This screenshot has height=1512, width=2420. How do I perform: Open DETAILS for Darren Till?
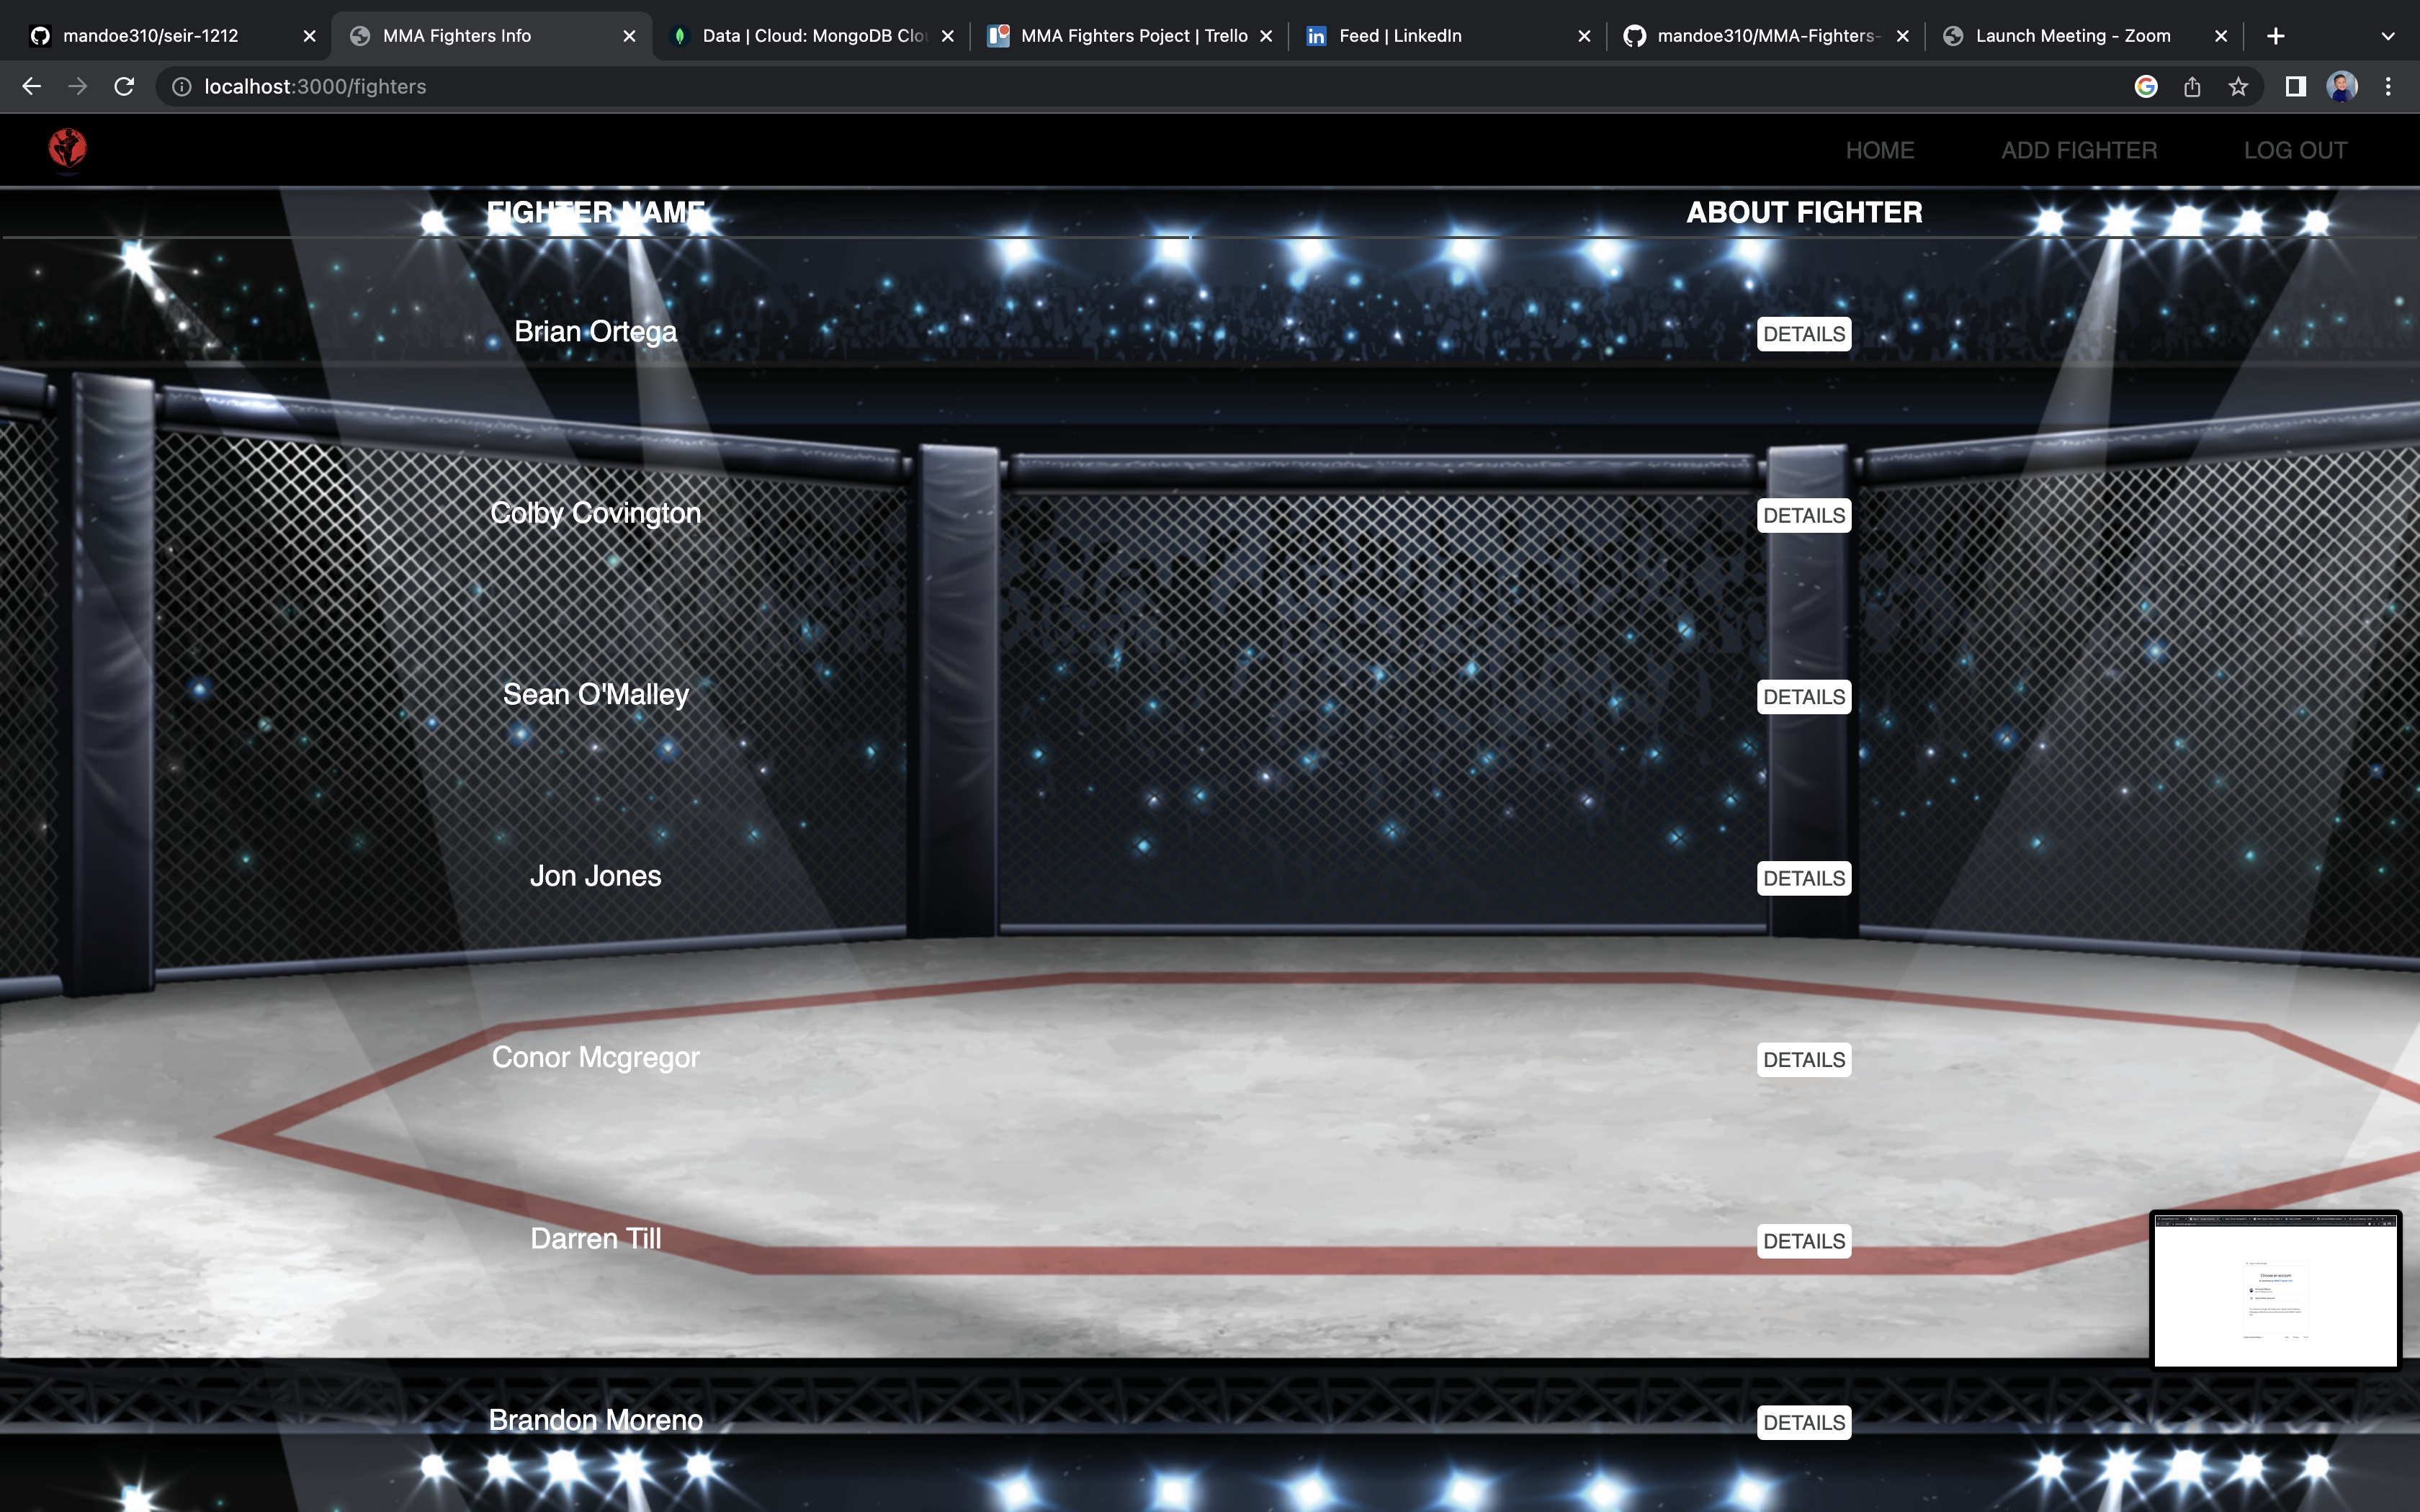[x=1804, y=1241]
